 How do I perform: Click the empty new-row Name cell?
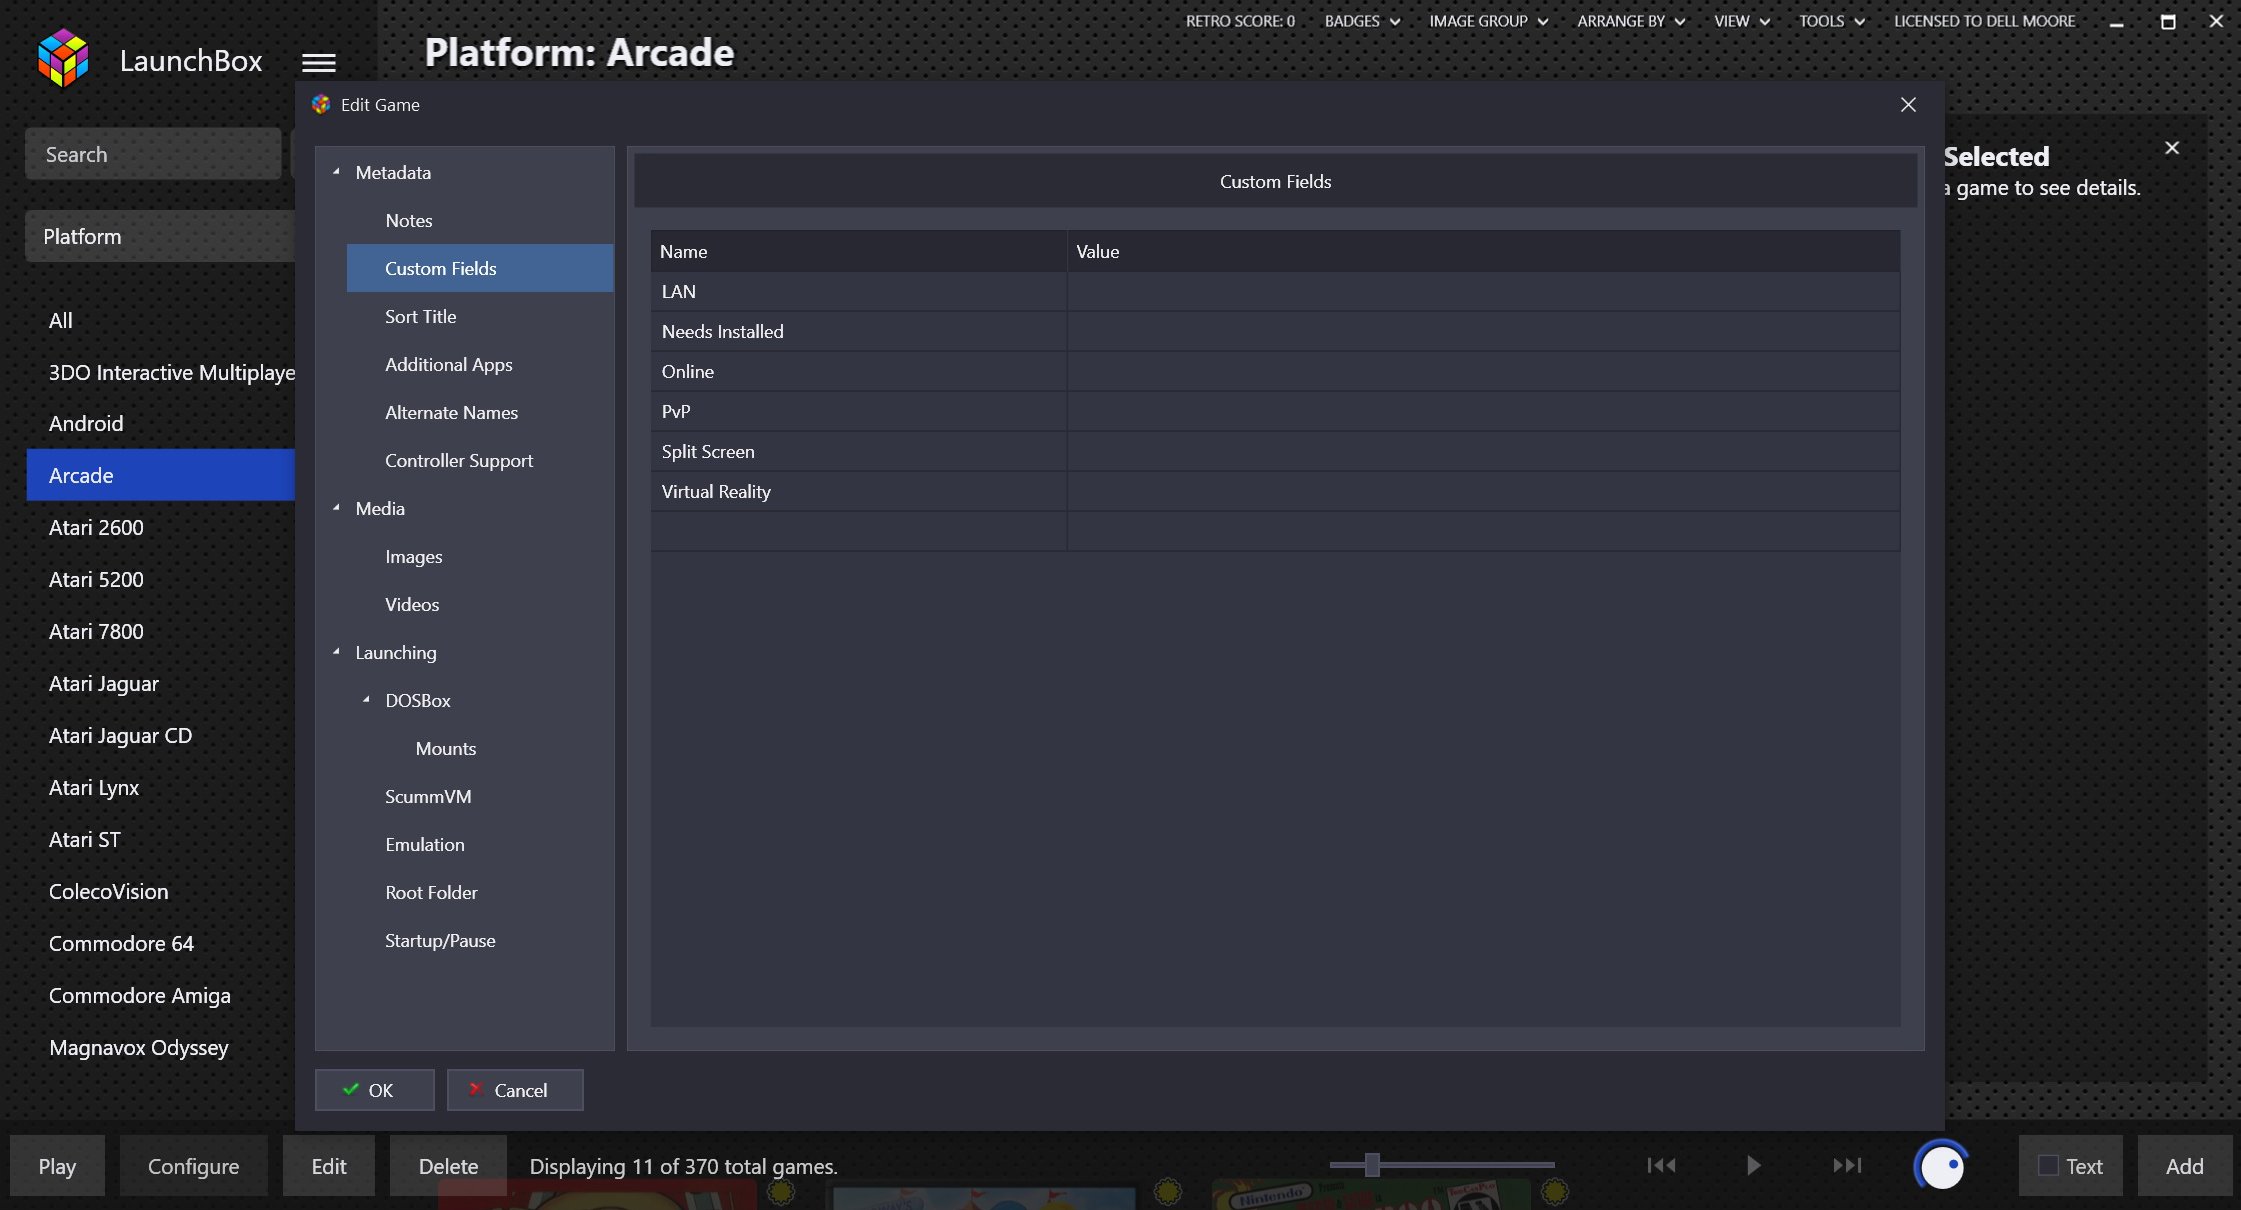coord(859,532)
